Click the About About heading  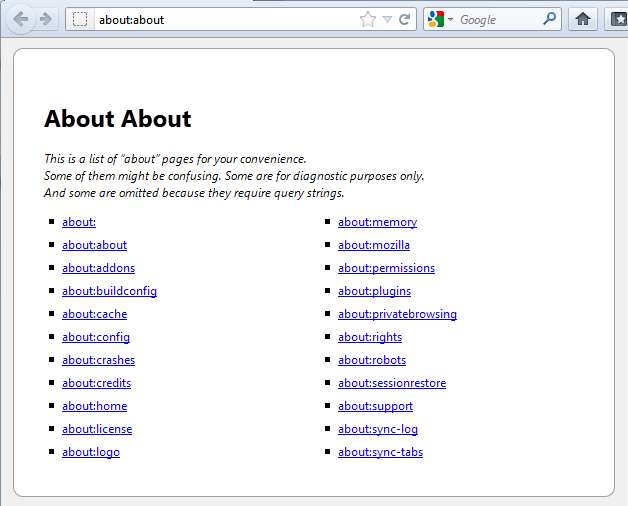[x=118, y=119]
